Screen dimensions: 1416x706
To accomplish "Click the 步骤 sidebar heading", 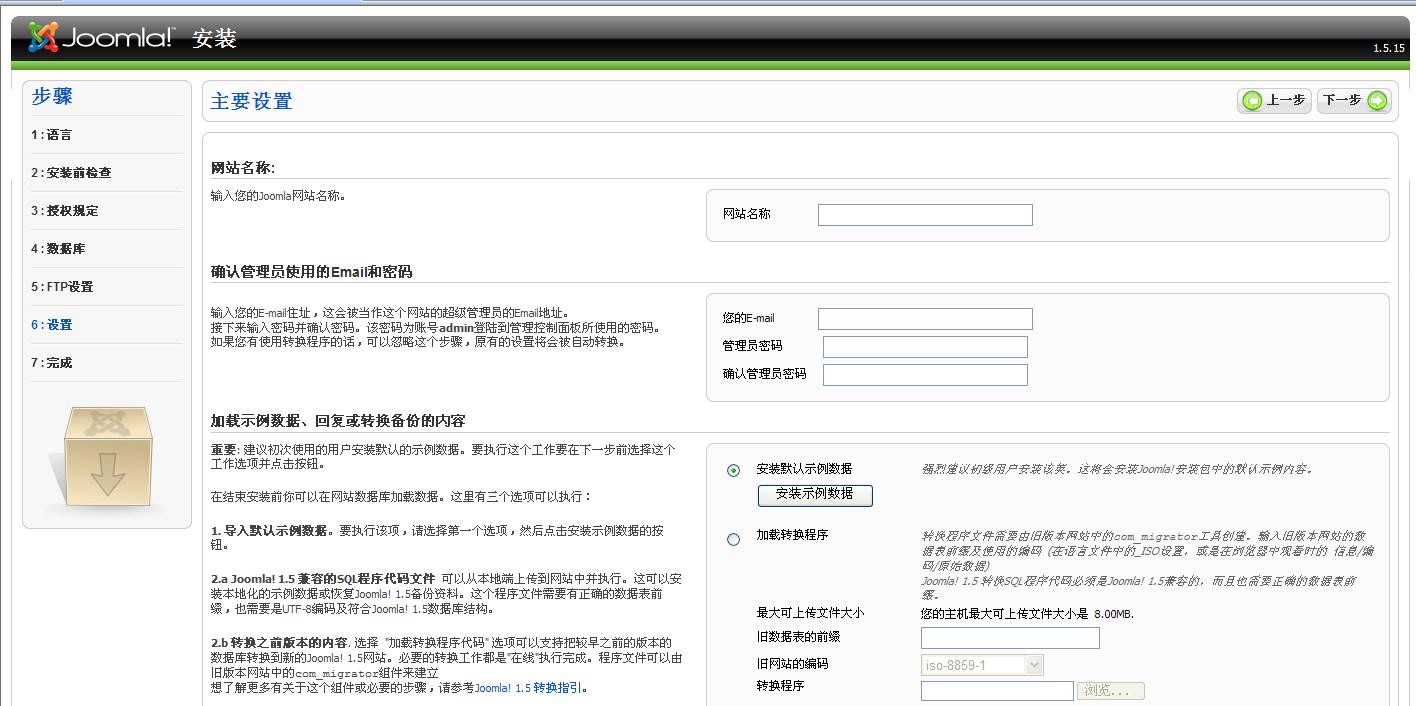I will pos(52,97).
